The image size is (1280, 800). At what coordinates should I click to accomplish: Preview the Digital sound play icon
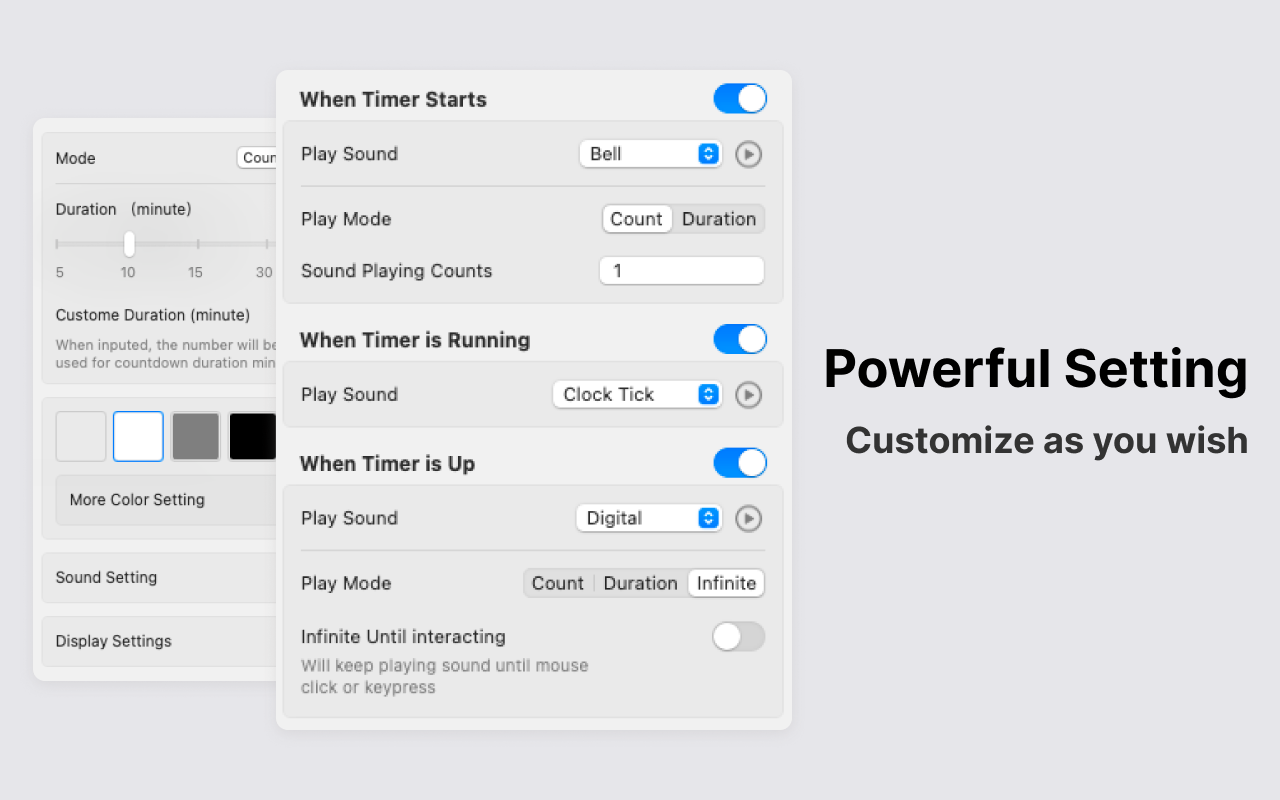(748, 518)
